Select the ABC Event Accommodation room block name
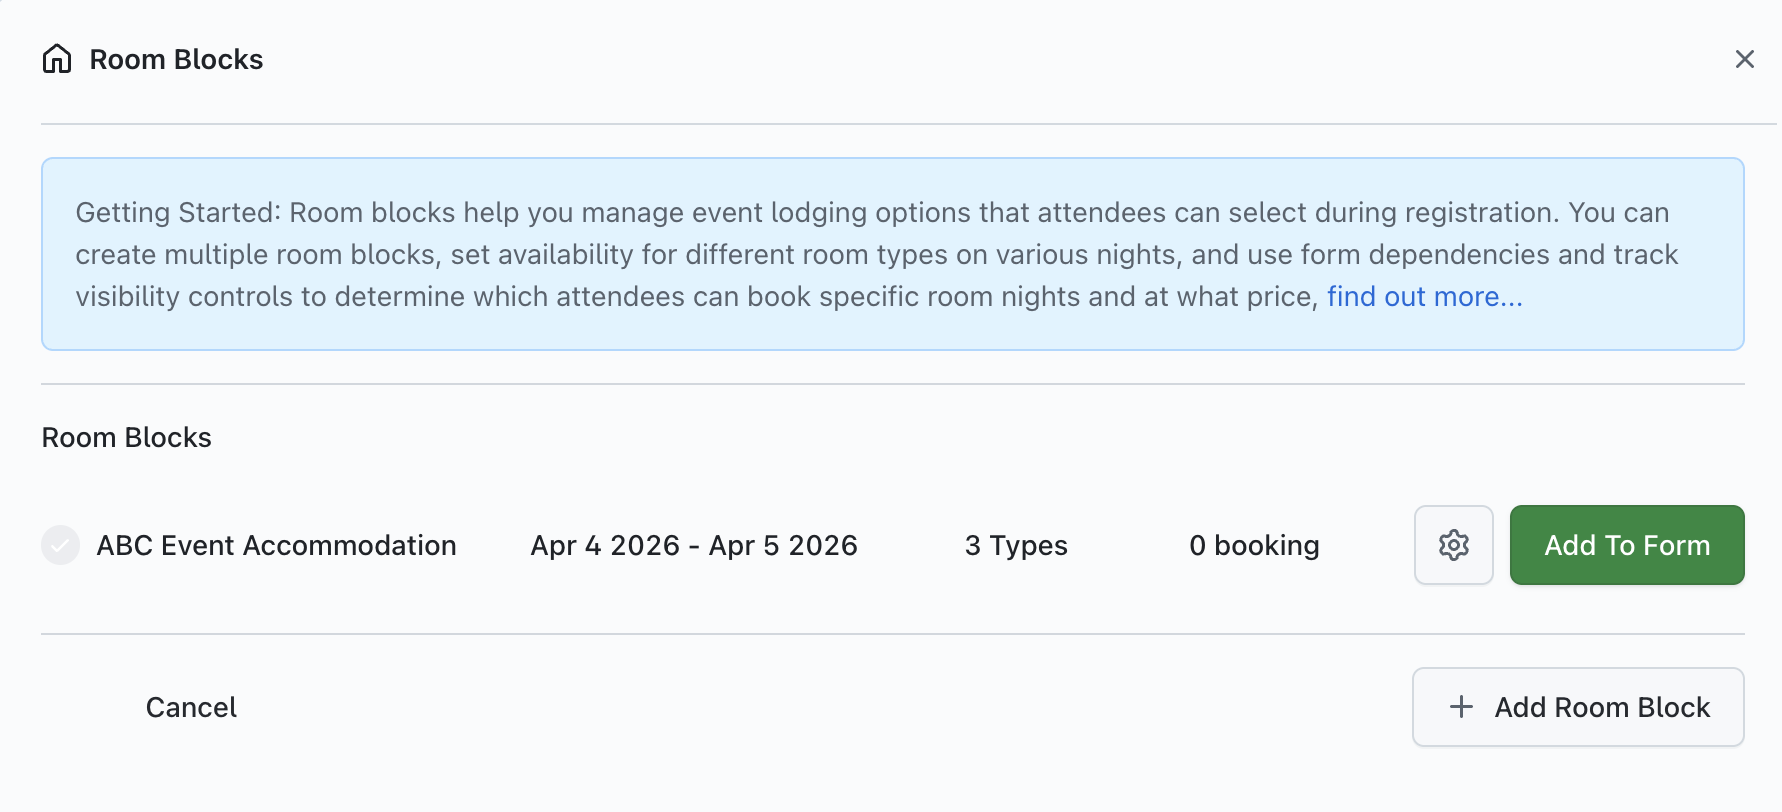The height and width of the screenshot is (812, 1782). tap(276, 545)
